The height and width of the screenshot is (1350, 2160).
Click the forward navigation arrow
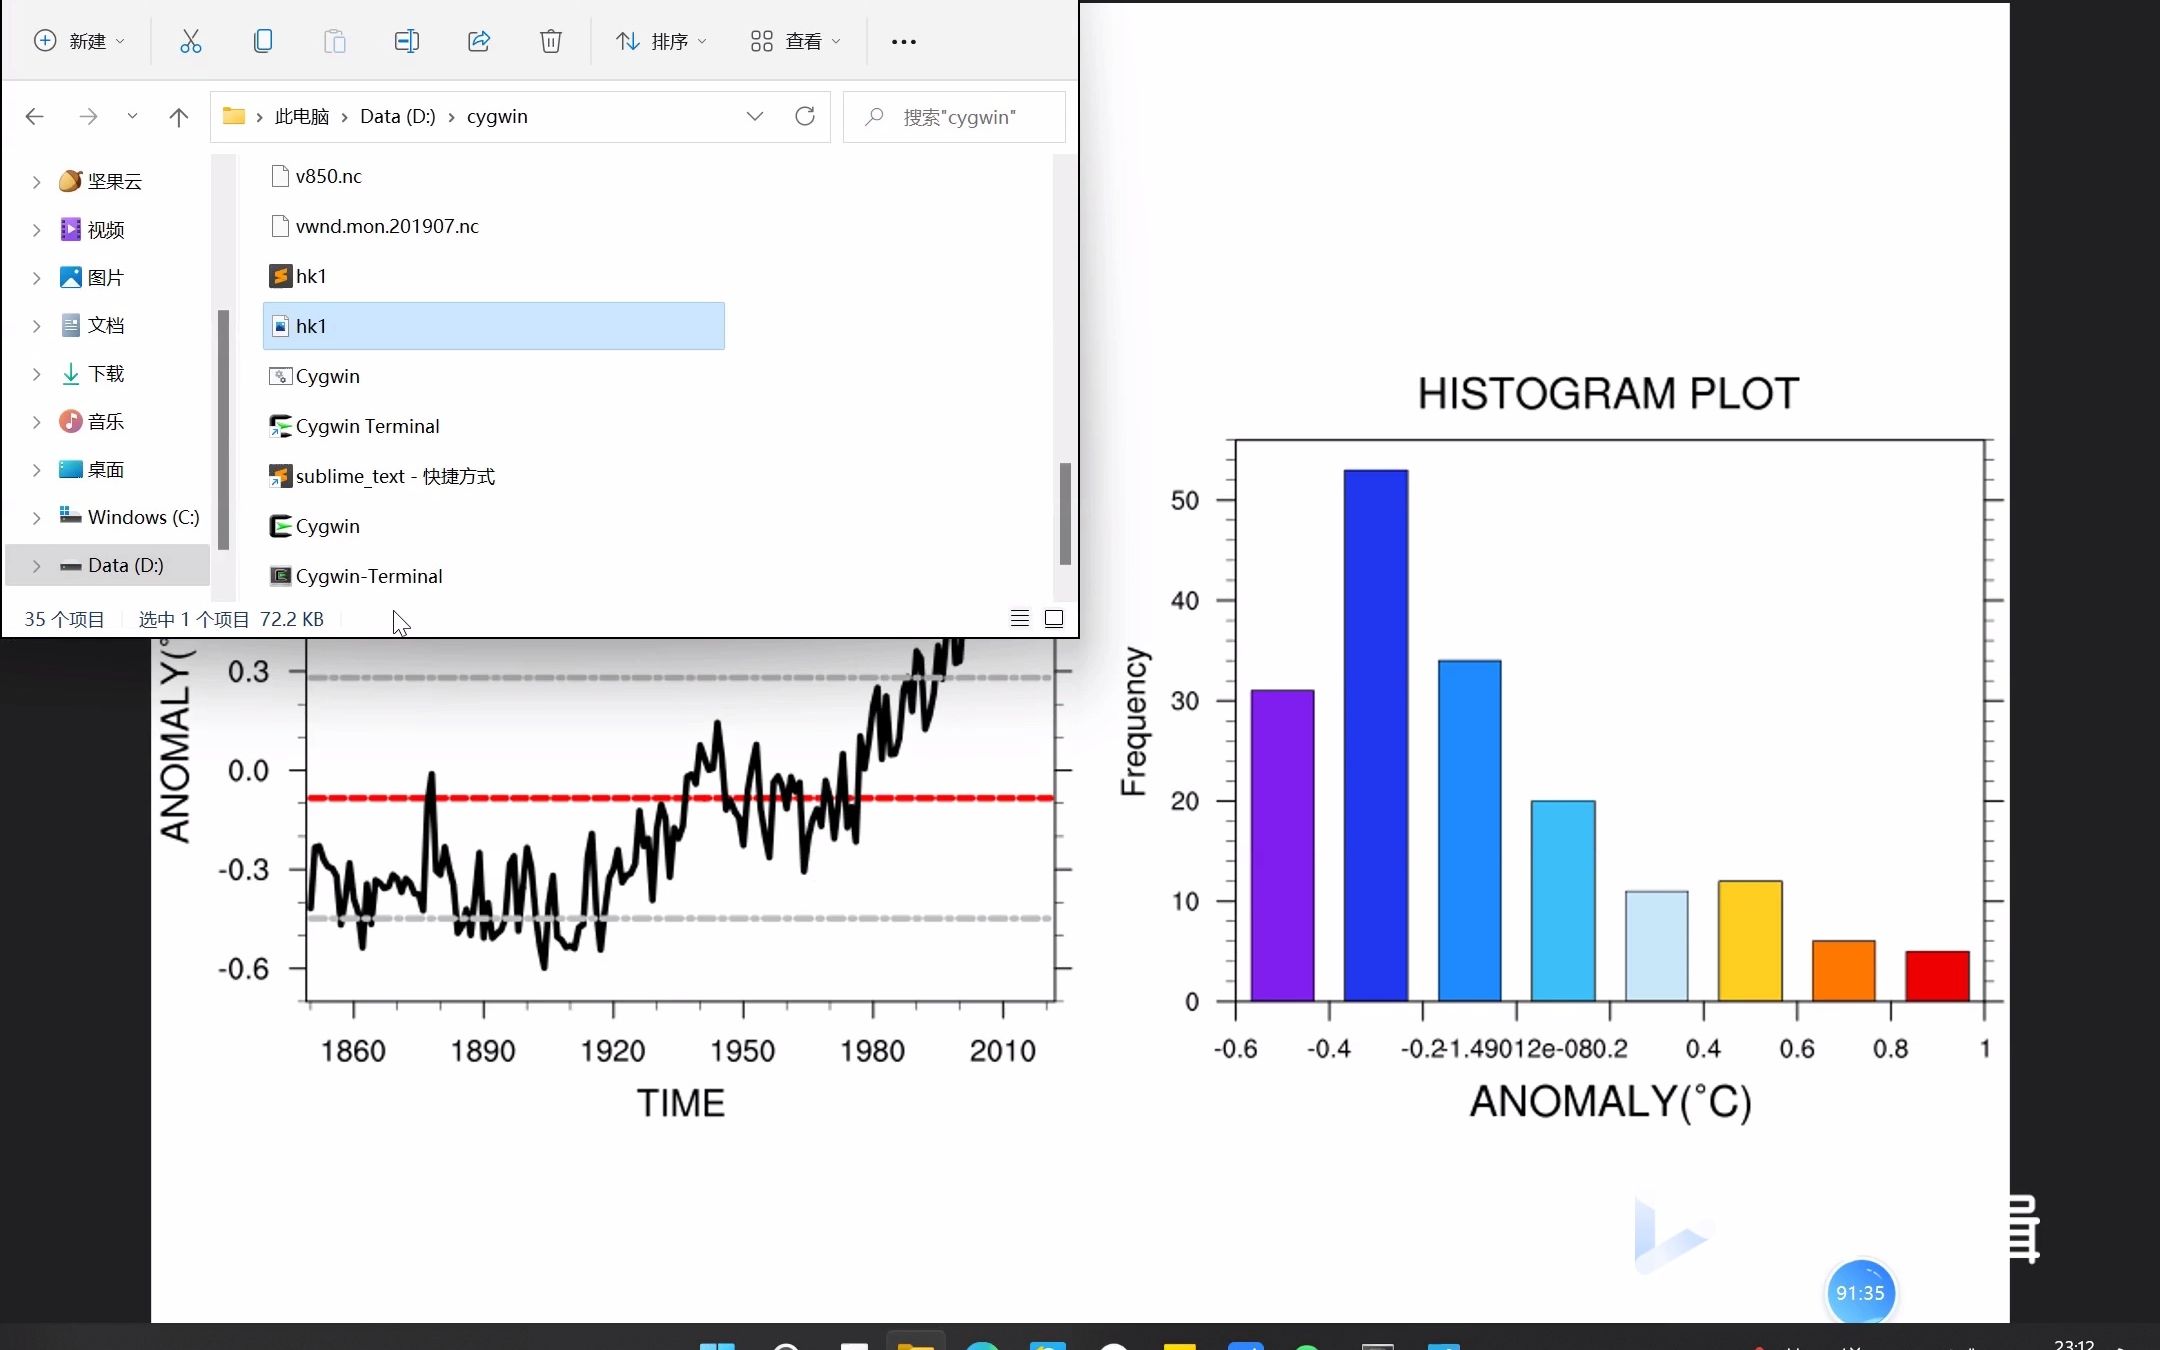click(88, 117)
